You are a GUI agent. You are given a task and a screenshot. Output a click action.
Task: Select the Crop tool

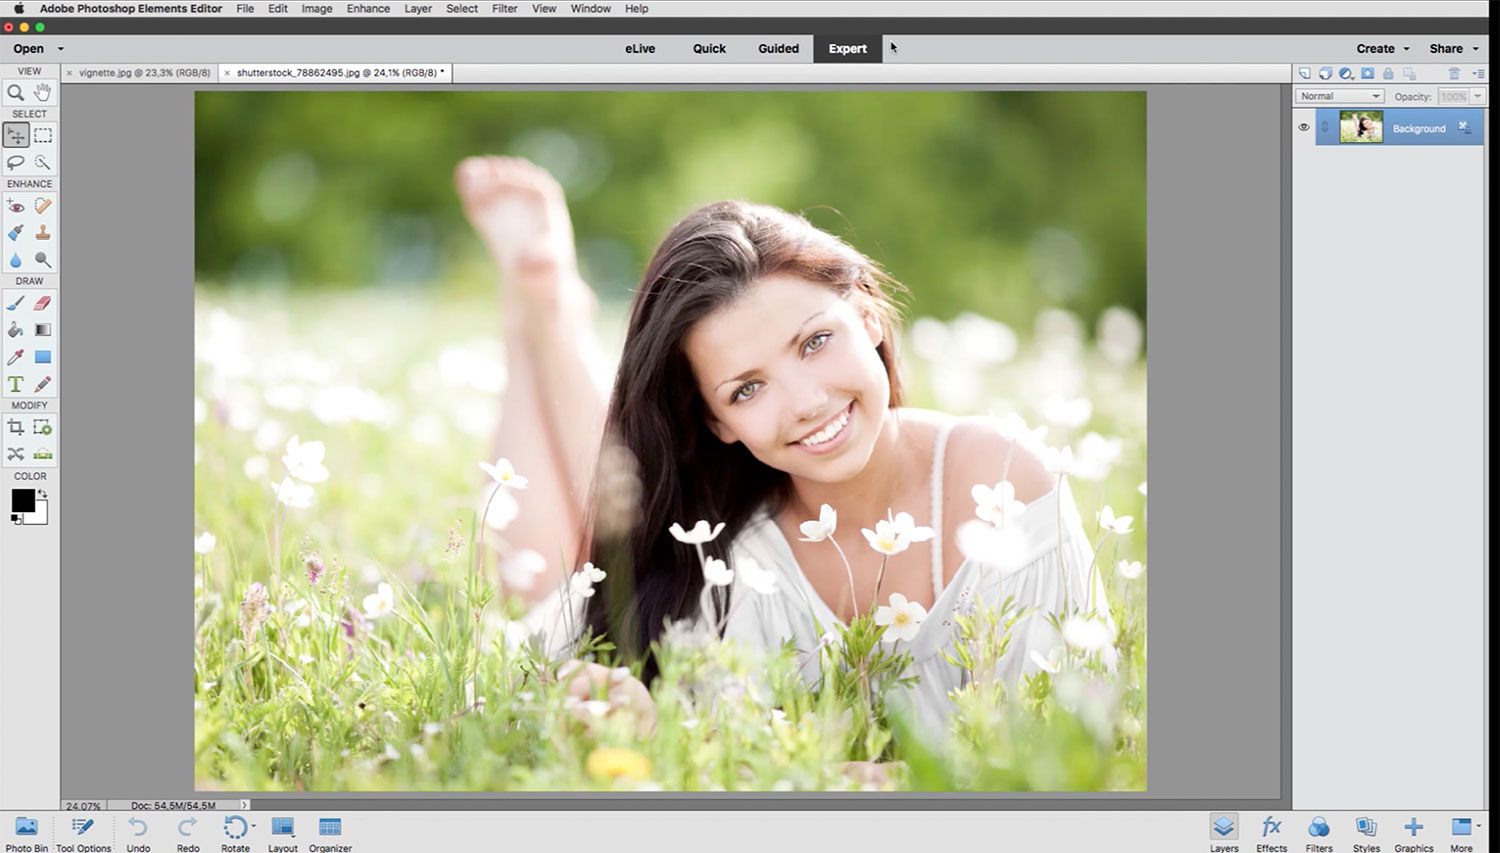tap(16, 428)
